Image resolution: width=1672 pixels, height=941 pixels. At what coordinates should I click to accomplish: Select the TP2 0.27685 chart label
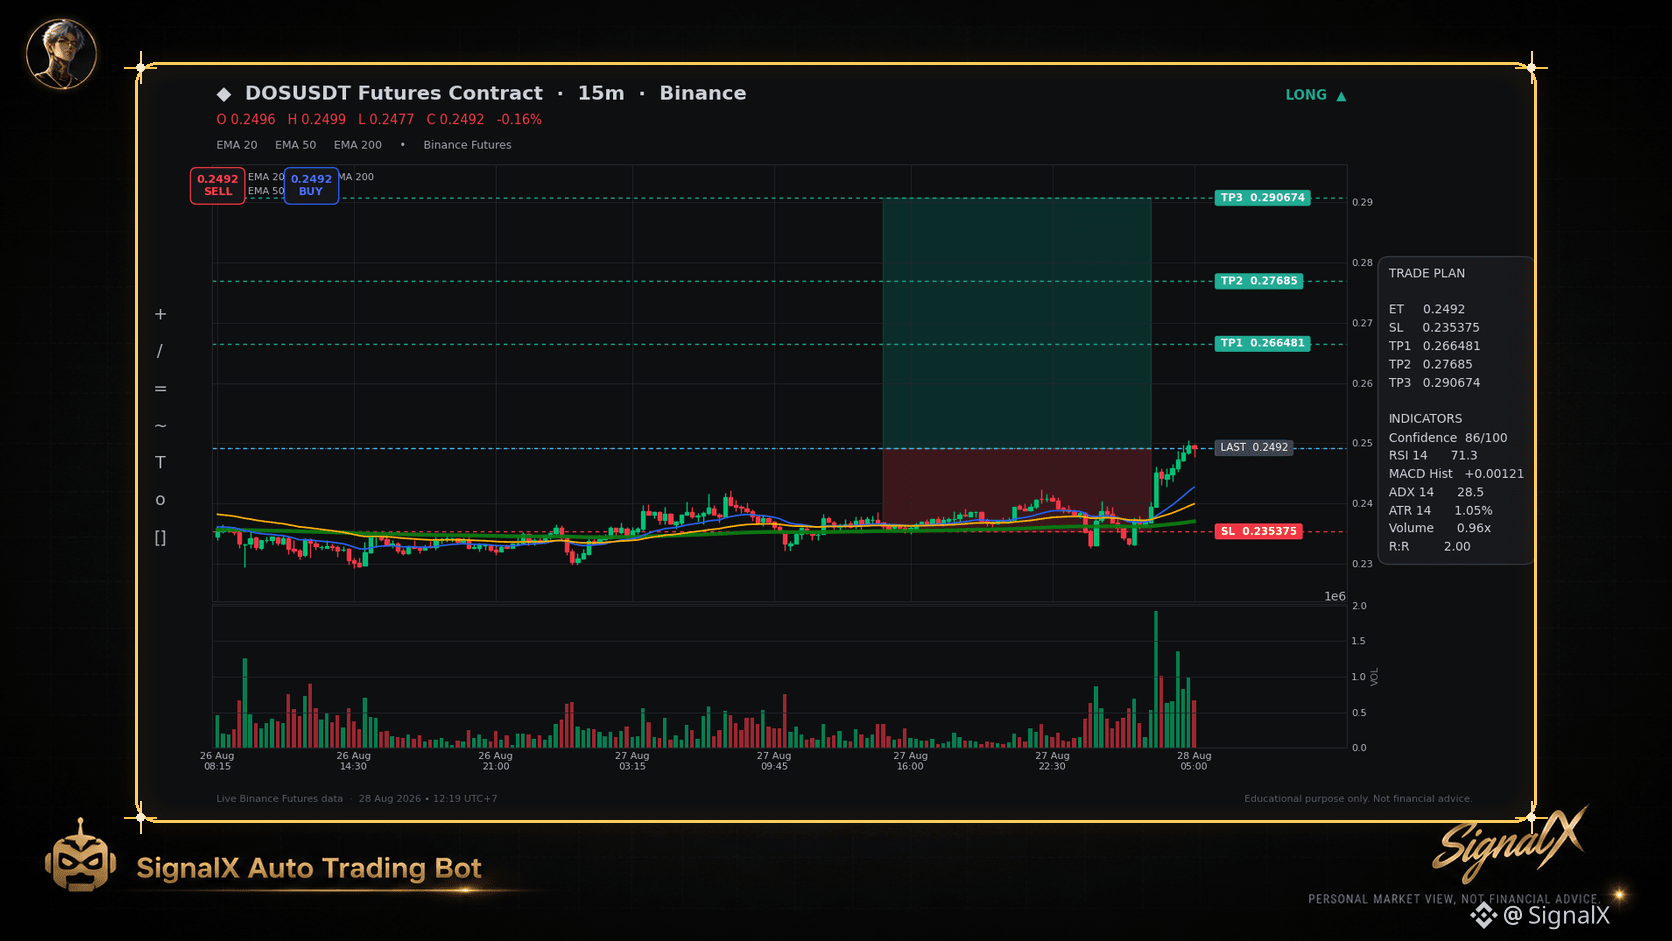[x=1259, y=281]
